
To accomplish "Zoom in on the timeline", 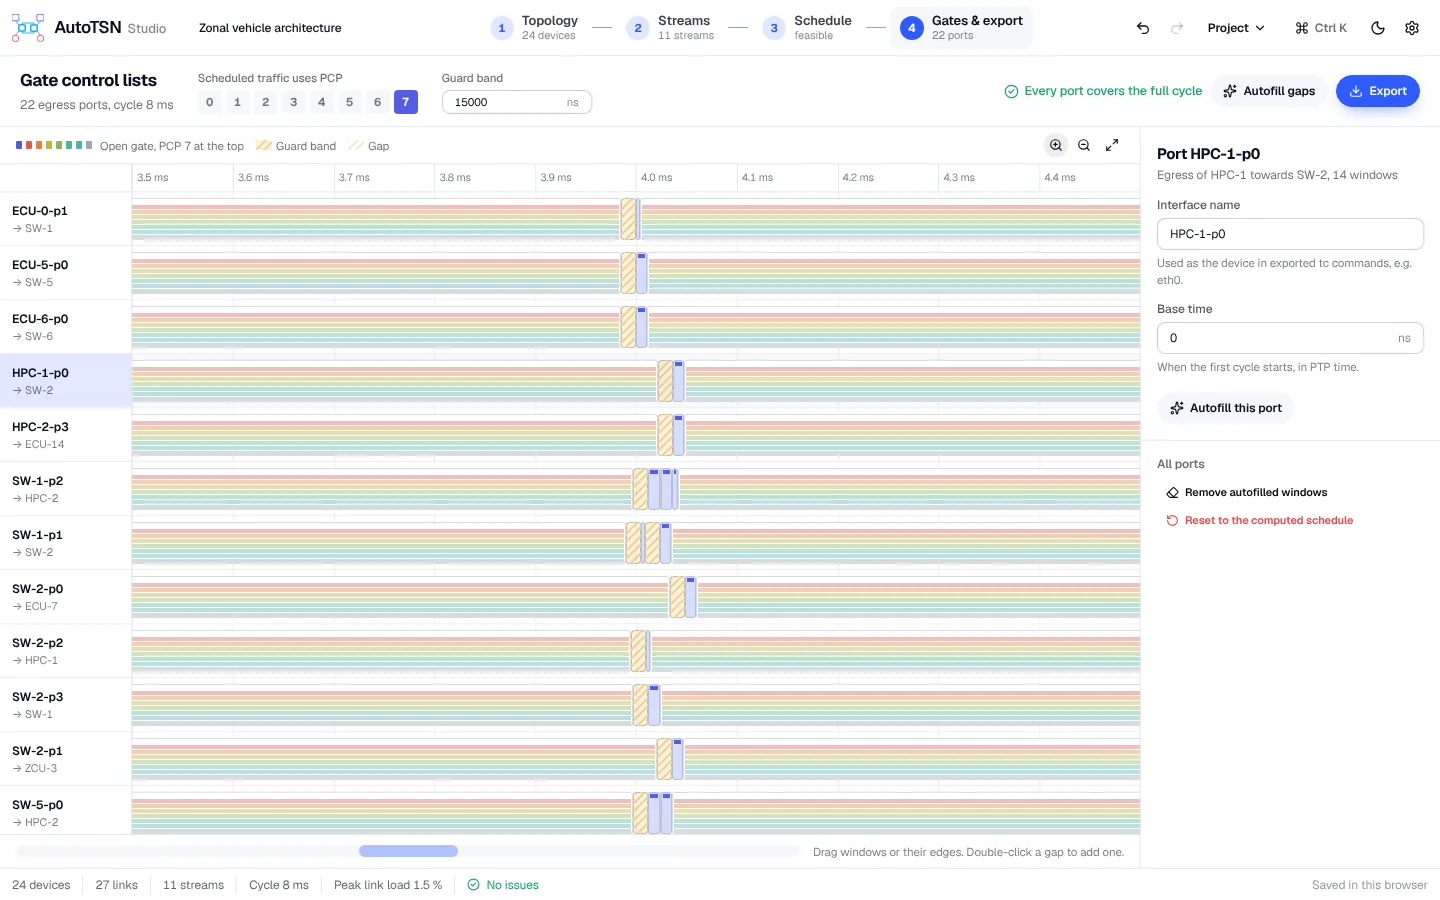I will pos(1056,146).
